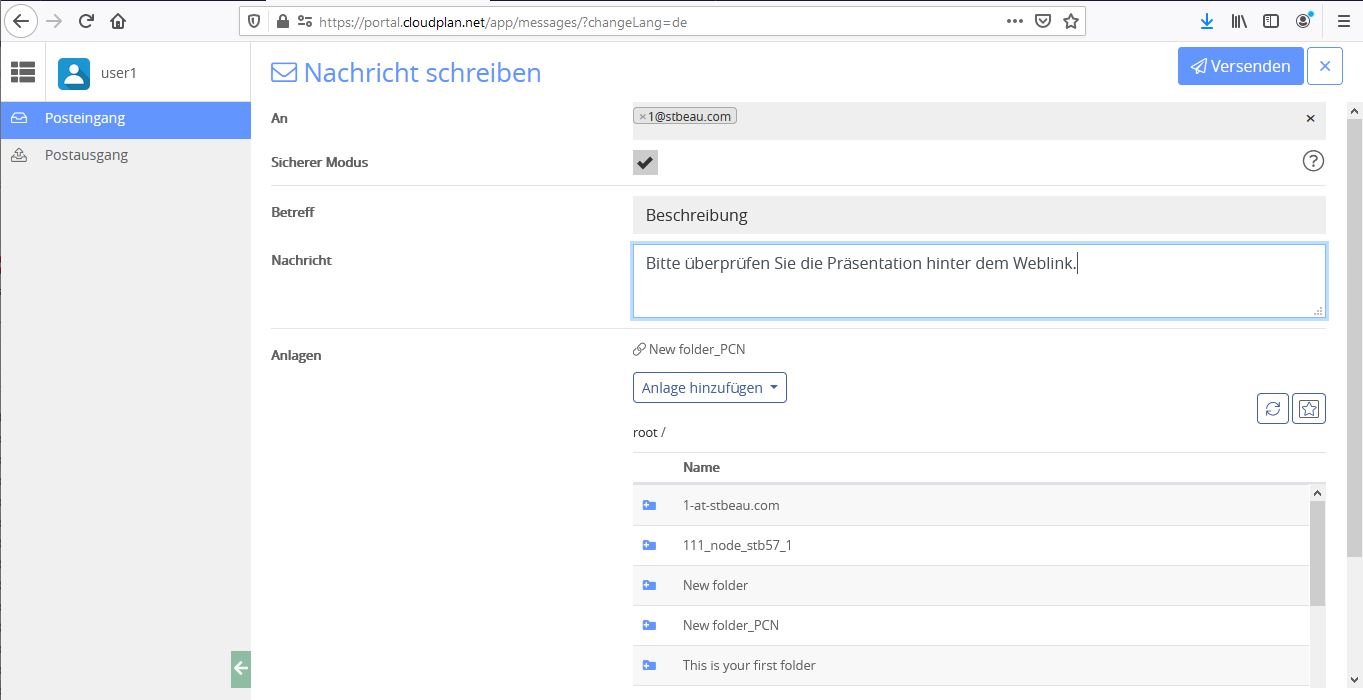Click the user1 avatar icon
This screenshot has height=700, width=1363.
click(x=73, y=71)
